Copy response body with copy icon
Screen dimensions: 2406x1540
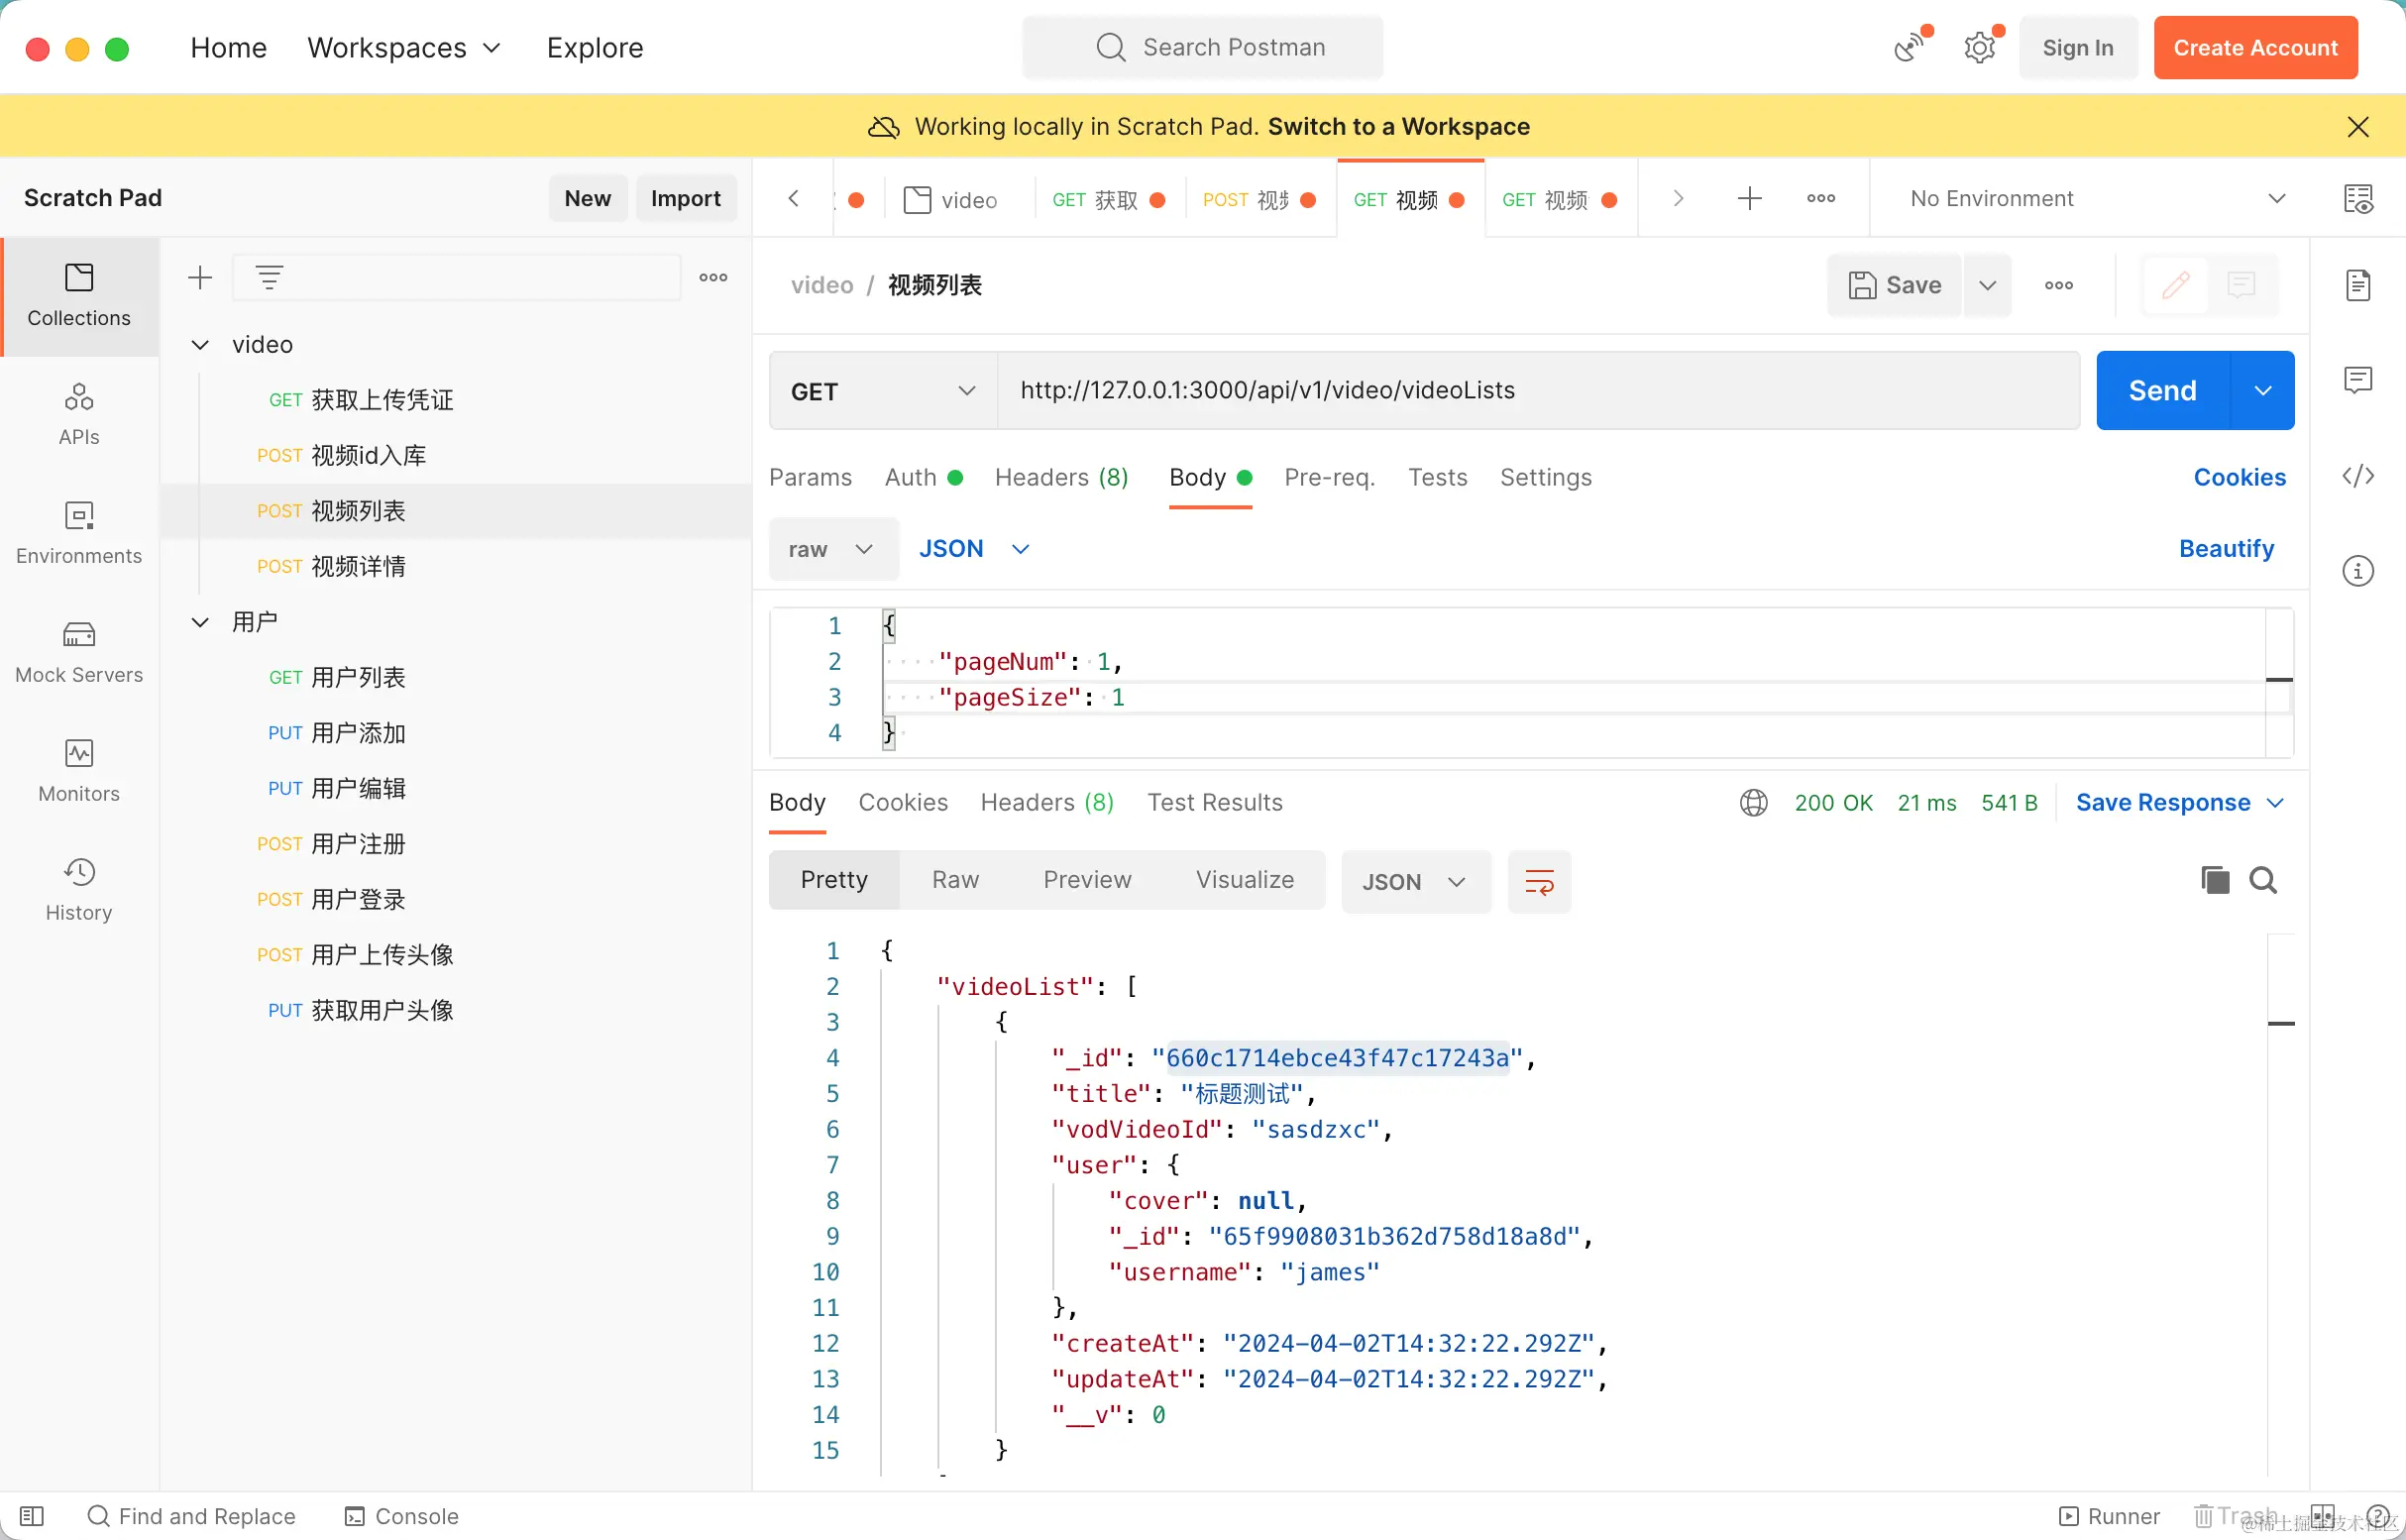(2214, 880)
